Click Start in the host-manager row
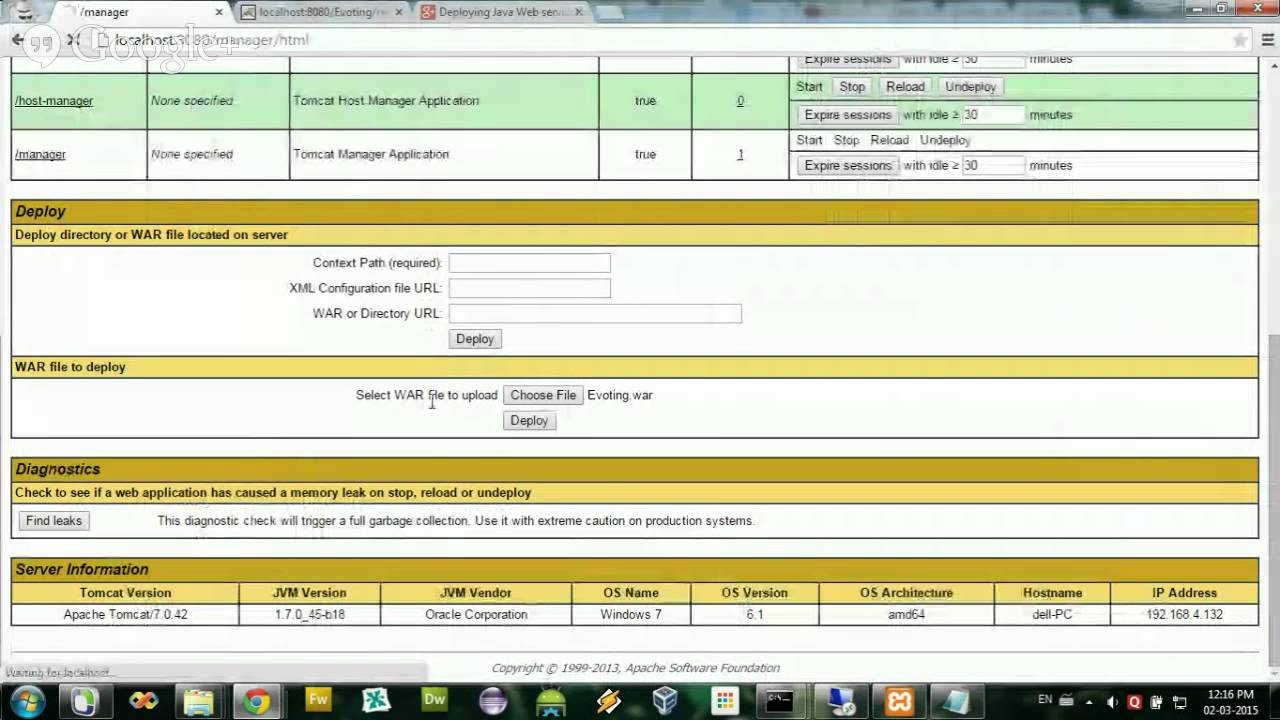 (809, 87)
